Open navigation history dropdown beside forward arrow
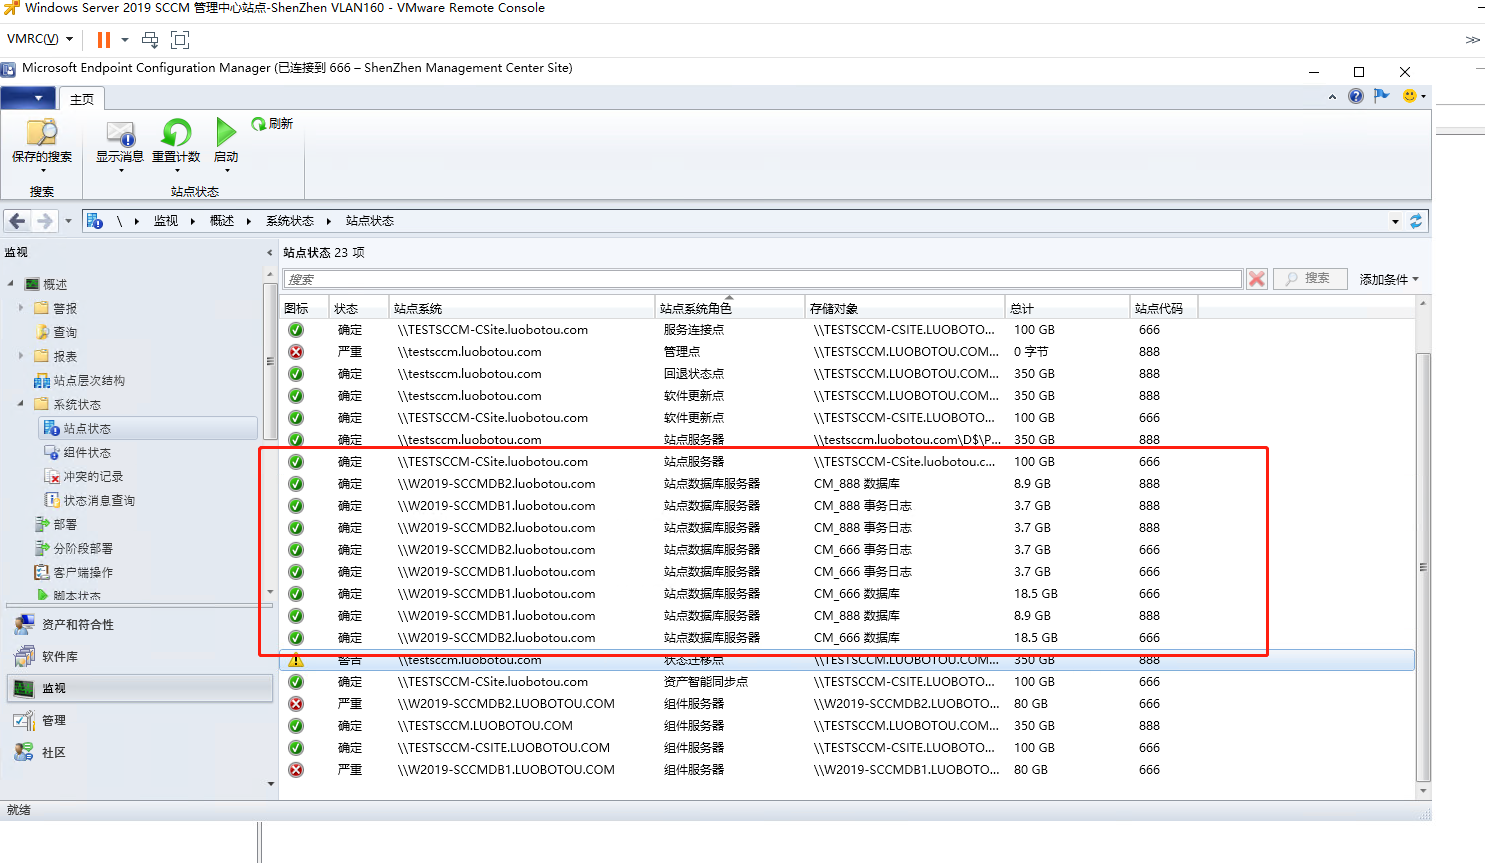1485x864 pixels. click(68, 221)
